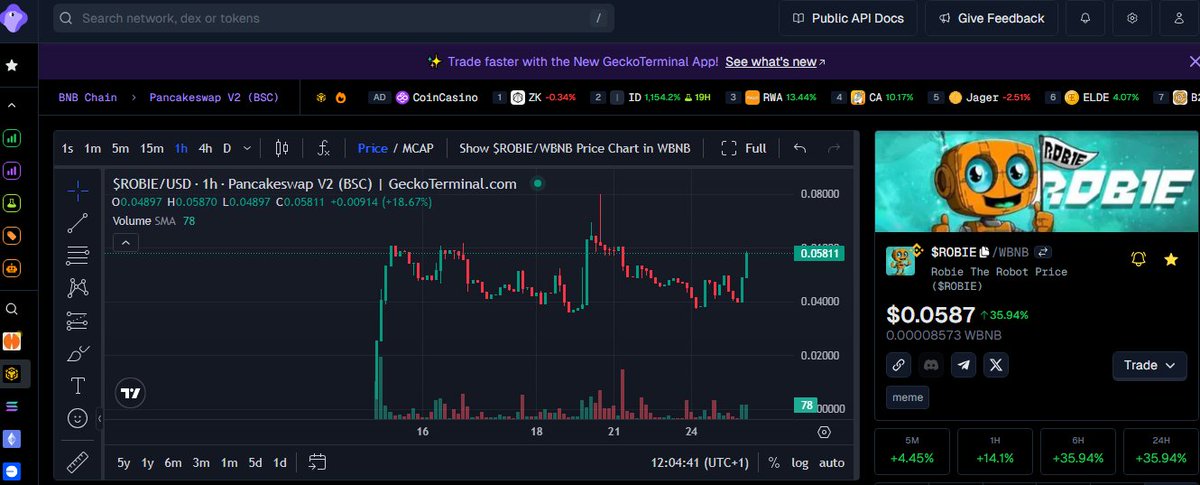1200x485 pixels.
Task: Open chart axis settings gear
Action: coord(824,432)
